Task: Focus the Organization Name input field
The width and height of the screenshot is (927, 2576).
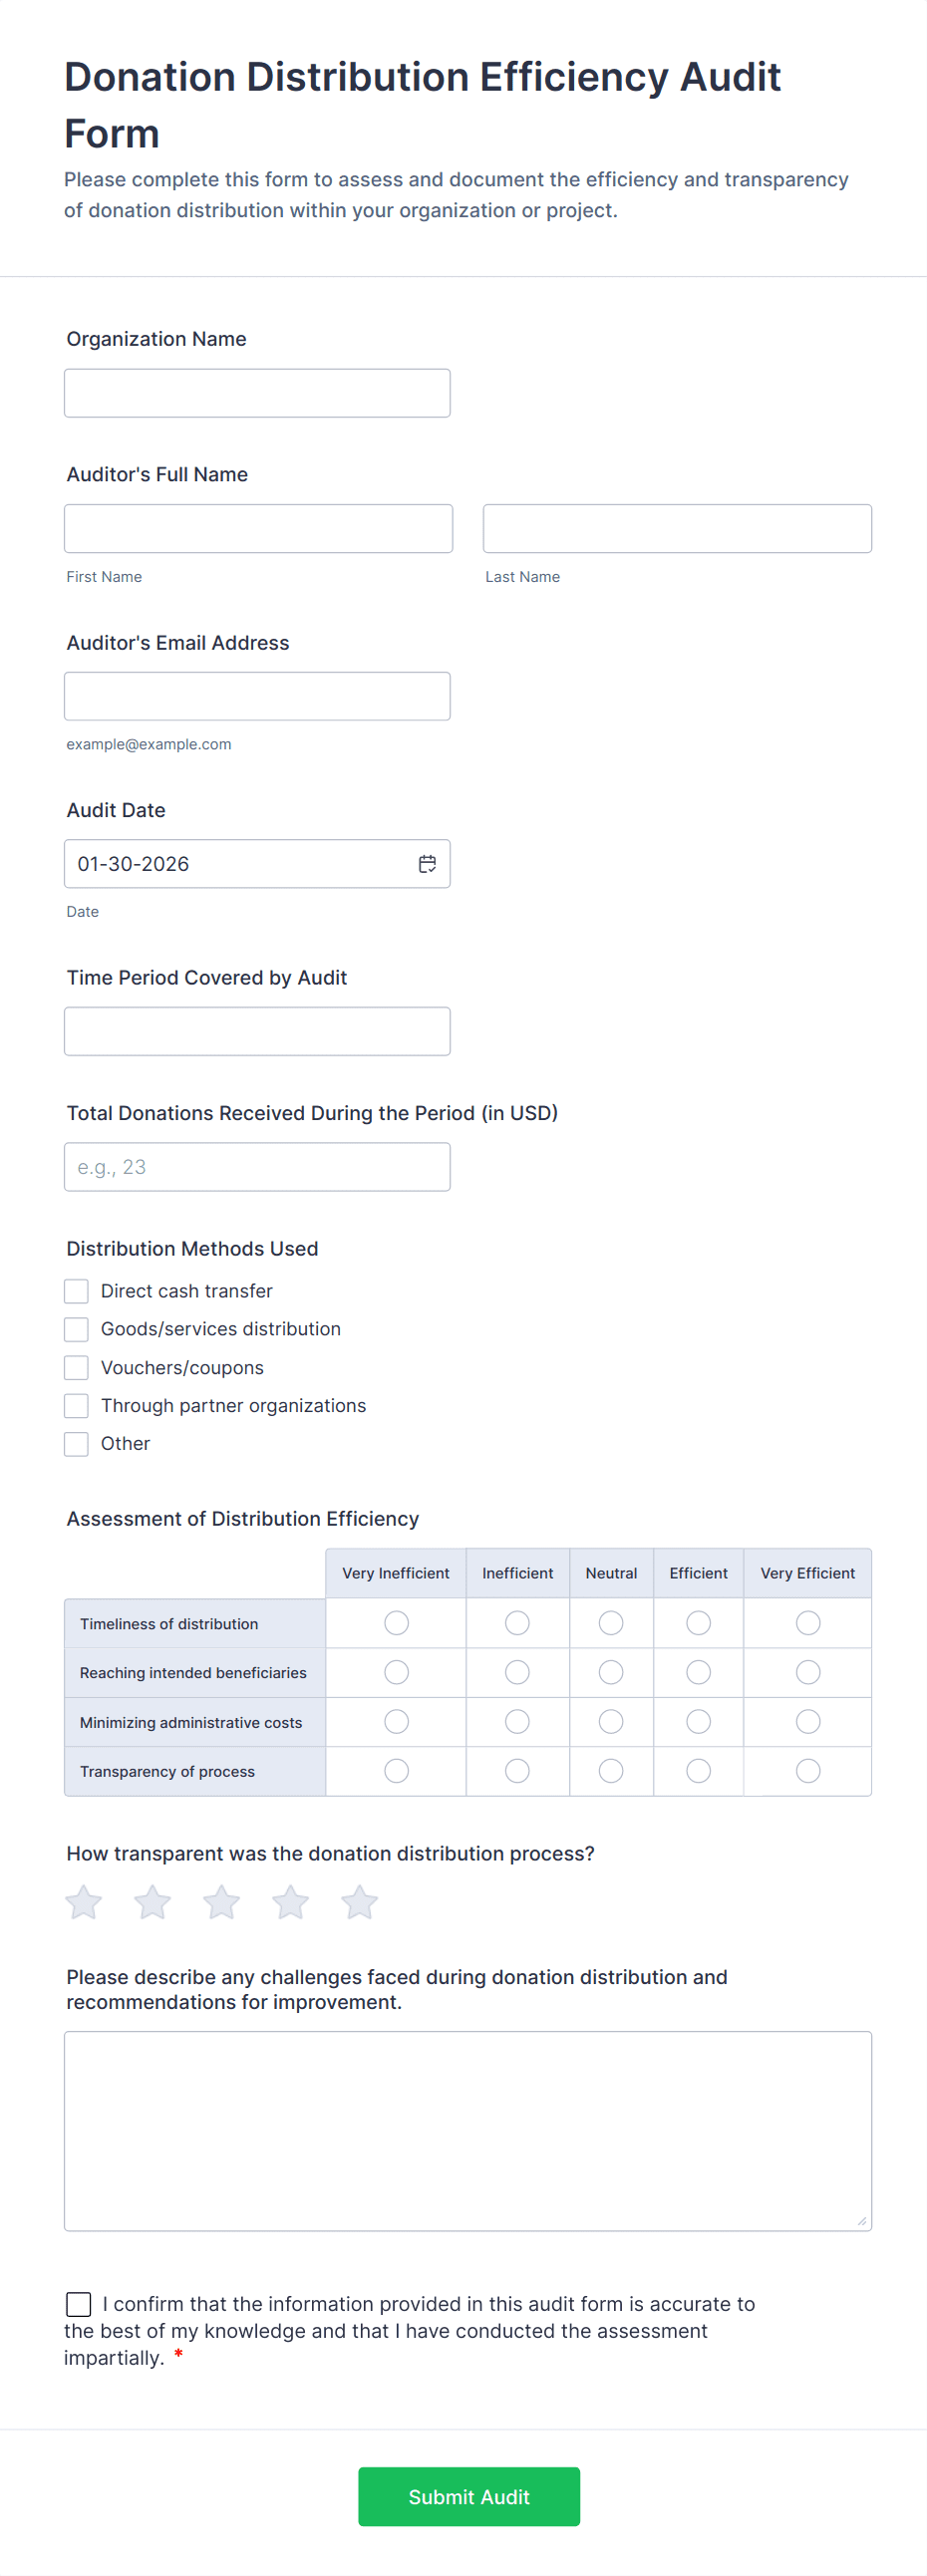Action: [256, 392]
